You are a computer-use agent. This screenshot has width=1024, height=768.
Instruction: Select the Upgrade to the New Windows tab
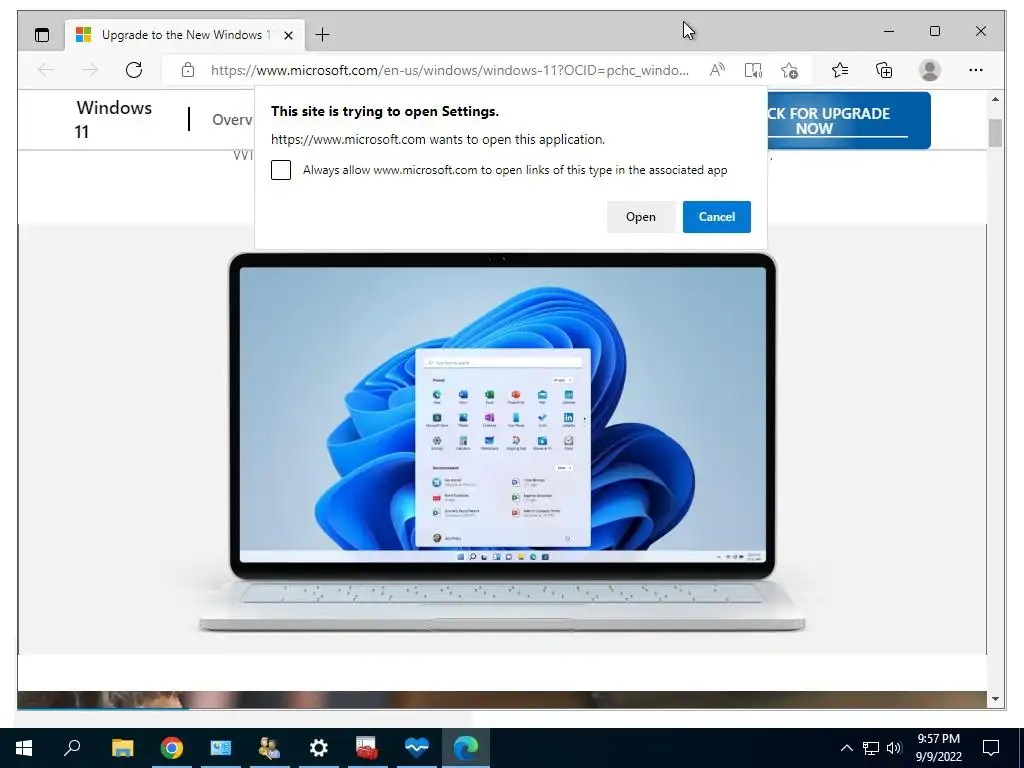tap(184, 35)
